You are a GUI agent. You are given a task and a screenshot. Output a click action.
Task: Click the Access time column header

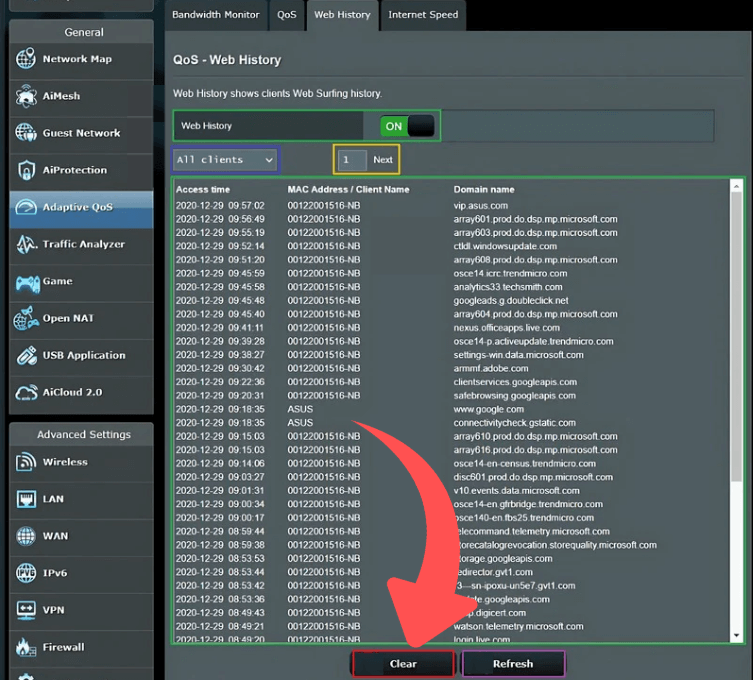pos(203,189)
